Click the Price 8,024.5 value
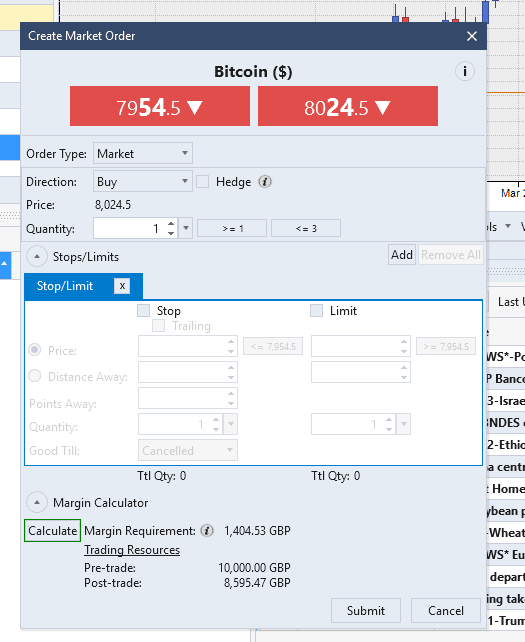 [x=113, y=205]
